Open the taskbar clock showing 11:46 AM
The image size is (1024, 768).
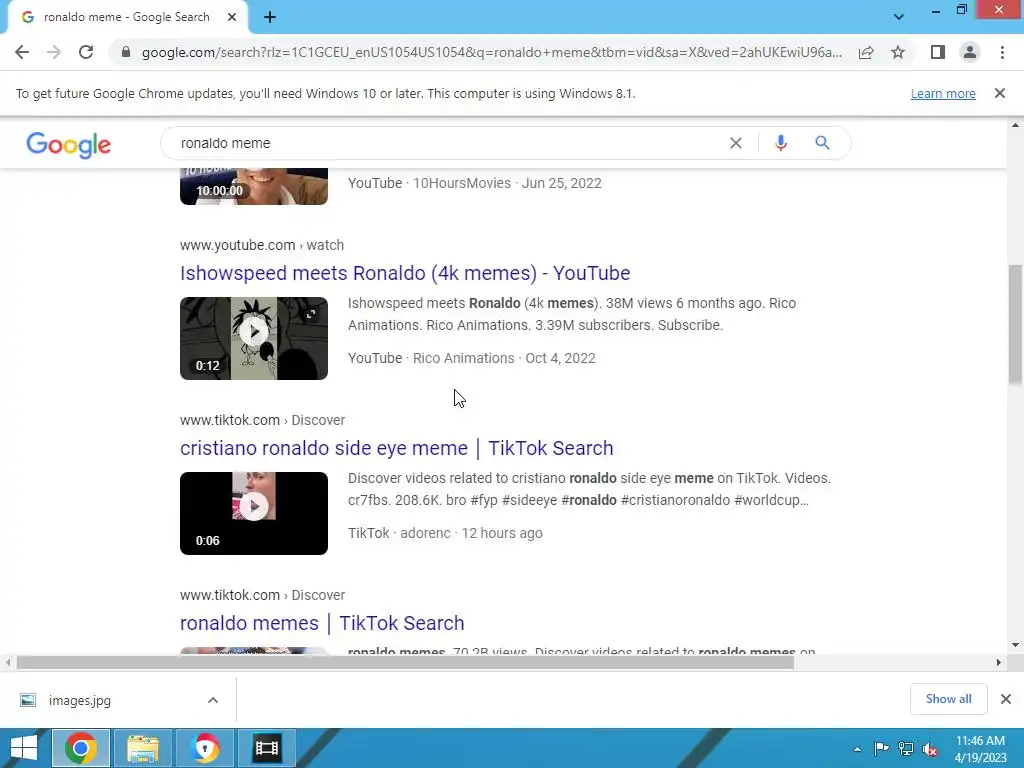click(x=980, y=749)
